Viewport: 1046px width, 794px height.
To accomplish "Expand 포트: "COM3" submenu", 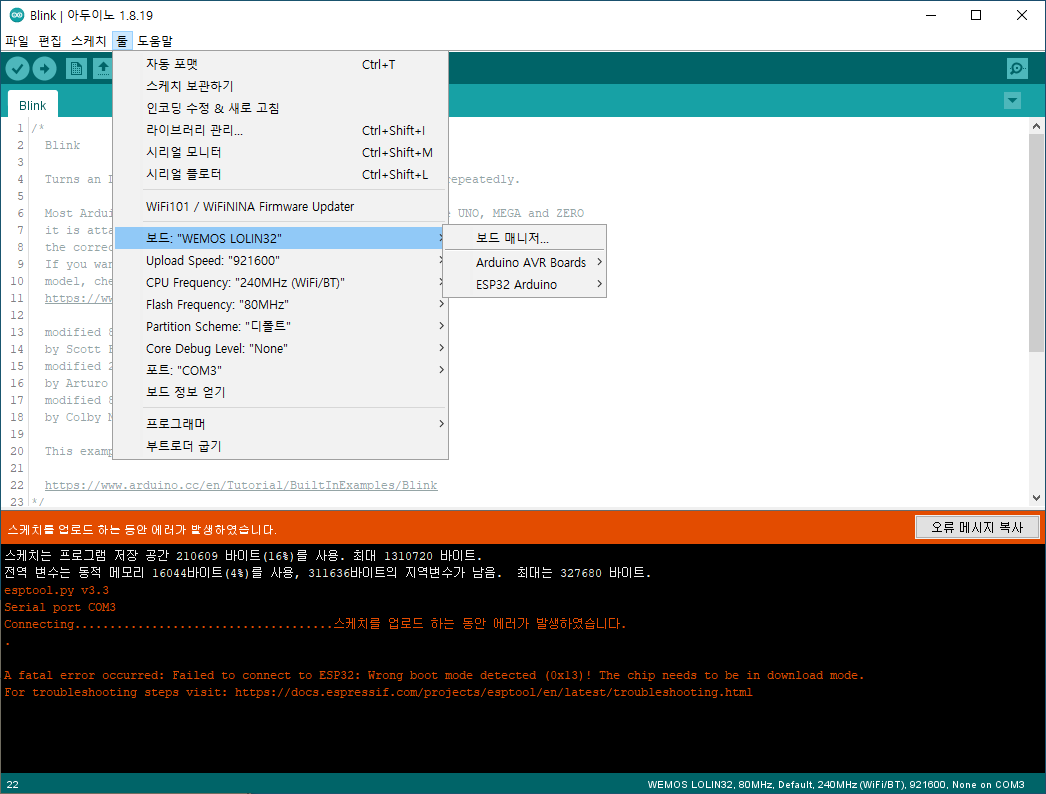I will coord(281,370).
